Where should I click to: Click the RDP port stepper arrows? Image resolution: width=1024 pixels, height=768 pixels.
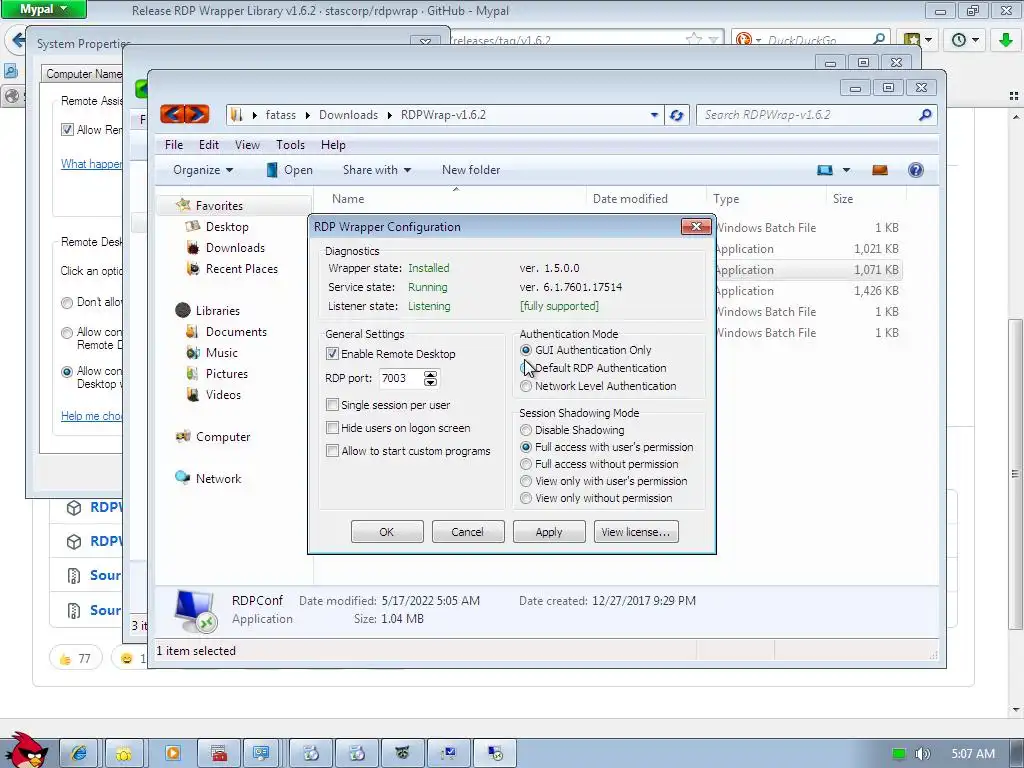click(430, 378)
